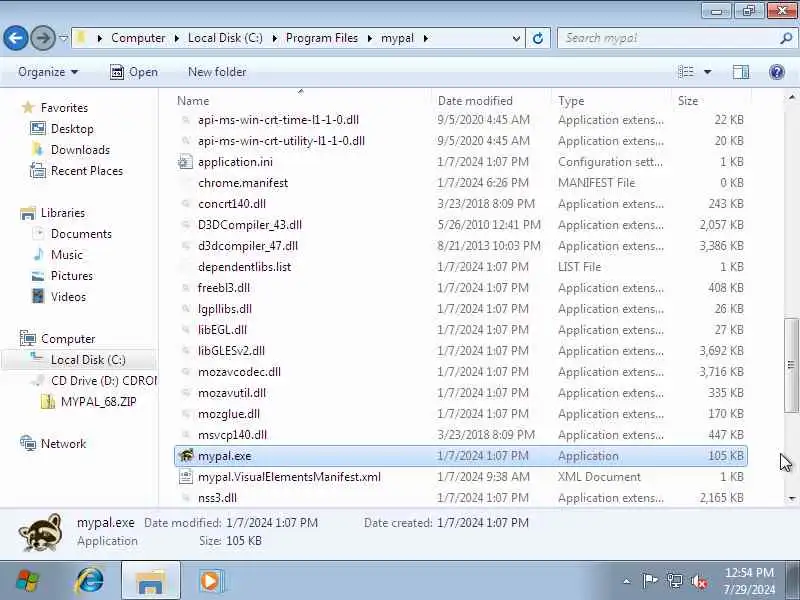Viewport: 800px width, 600px height.
Task: Click the search magnifier icon
Action: pyautogui.click(x=786, y=38)
